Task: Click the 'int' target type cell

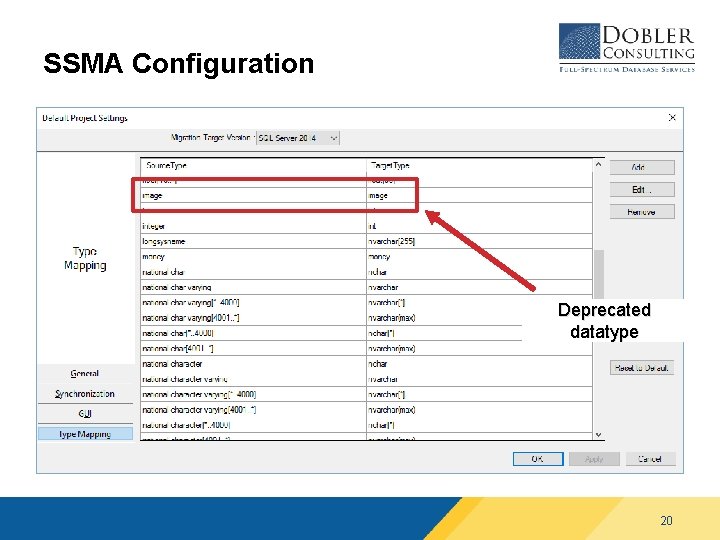Action: 479,226
